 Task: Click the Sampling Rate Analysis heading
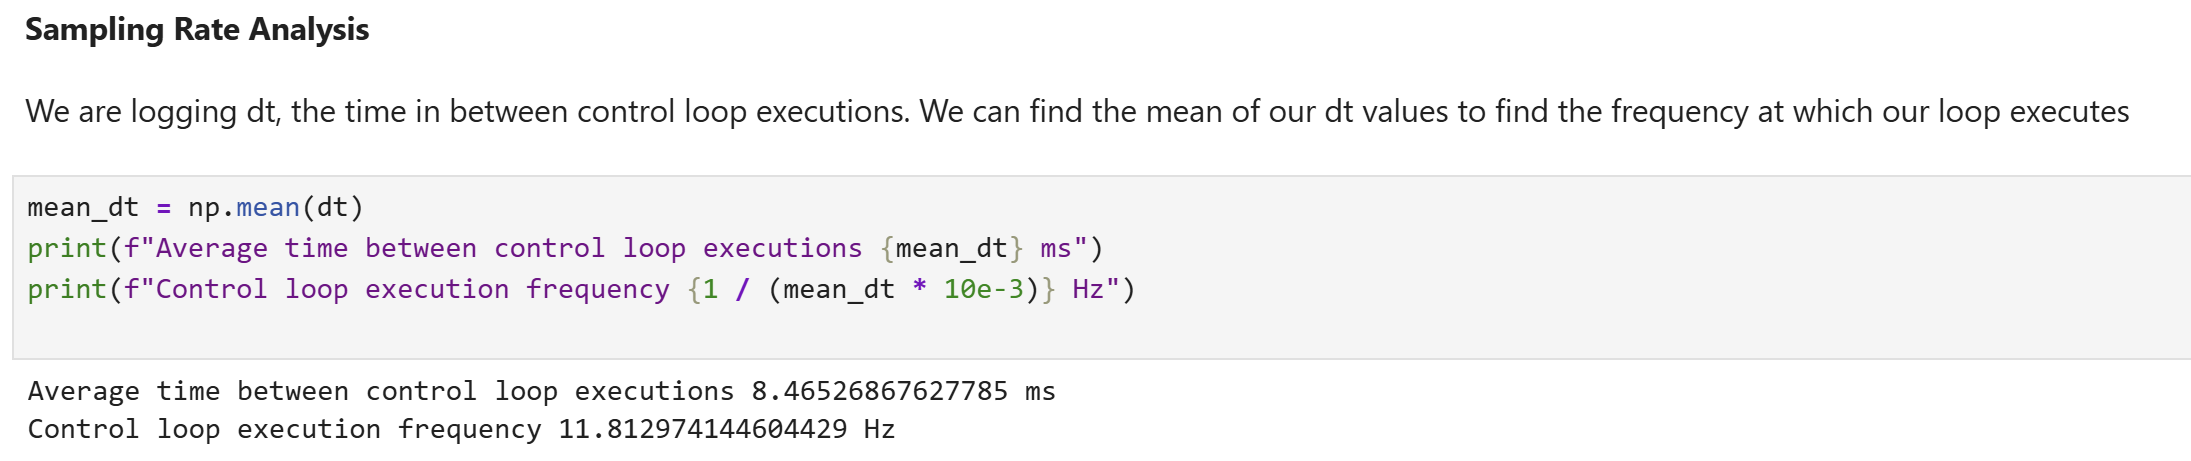tap(197, 30)
